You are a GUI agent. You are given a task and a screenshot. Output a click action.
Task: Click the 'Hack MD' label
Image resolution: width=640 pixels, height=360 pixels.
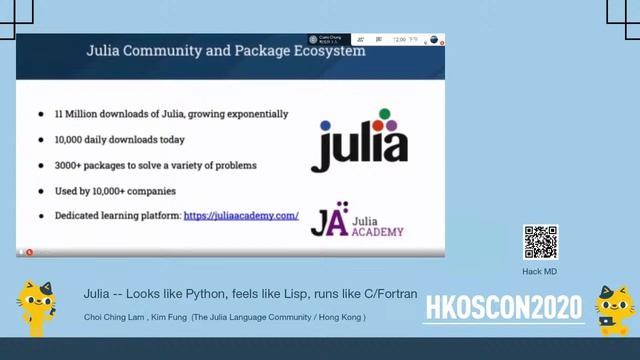coord(540,271)
